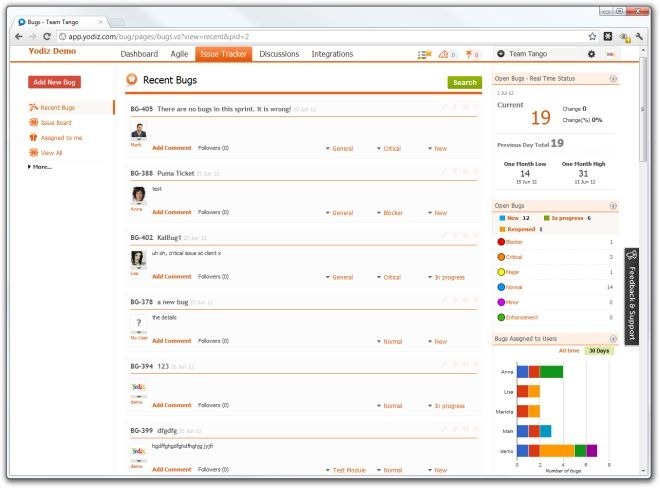Click Mark's avatar on BG-405
This screenshot has height=488, width=660.
click(138, 131)
